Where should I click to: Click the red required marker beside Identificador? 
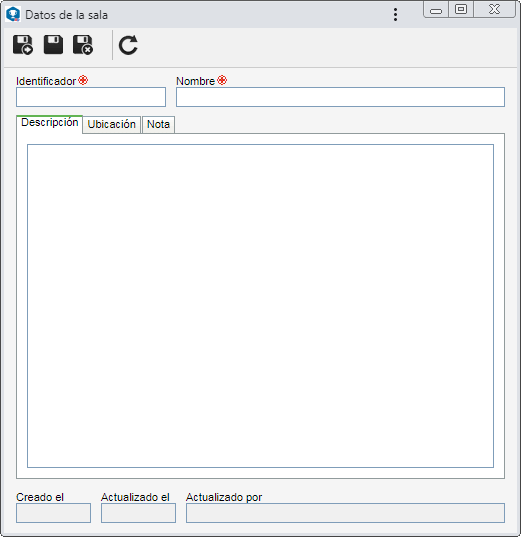point(83,80)
